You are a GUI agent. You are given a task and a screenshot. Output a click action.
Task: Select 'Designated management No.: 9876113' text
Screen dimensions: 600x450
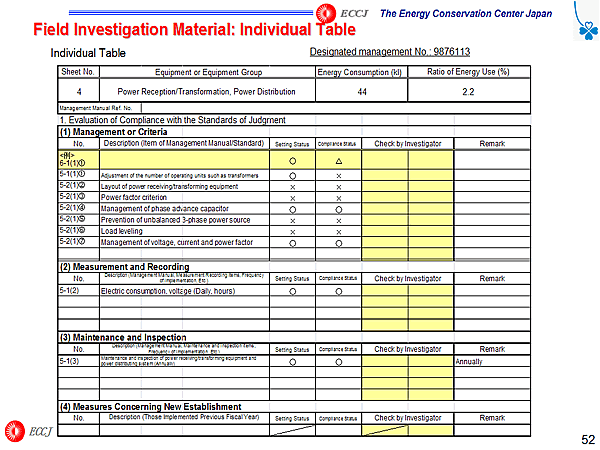pos(390,52)
